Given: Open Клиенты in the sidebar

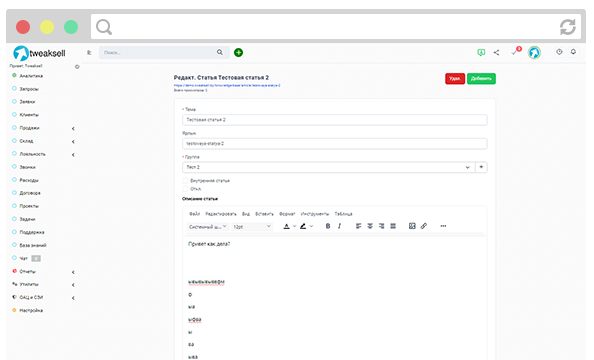Looking at the screenshot, I should pyautogui.click(x=29, y=115).
